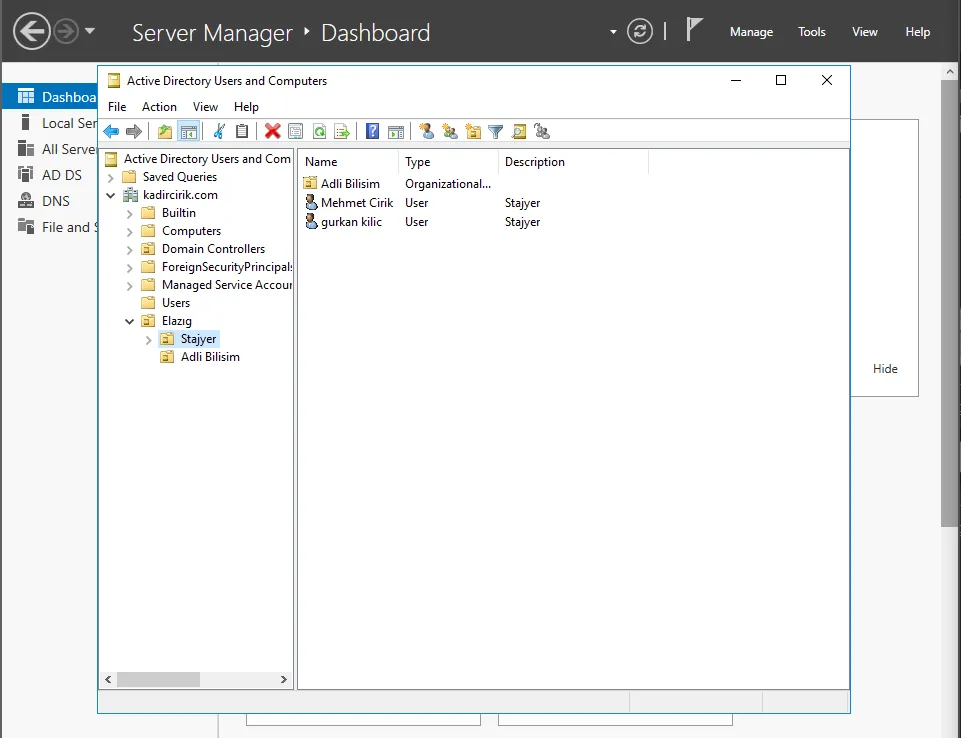Click the Refresh toolbar icon
961x738 pixels.
coord(319,131)
